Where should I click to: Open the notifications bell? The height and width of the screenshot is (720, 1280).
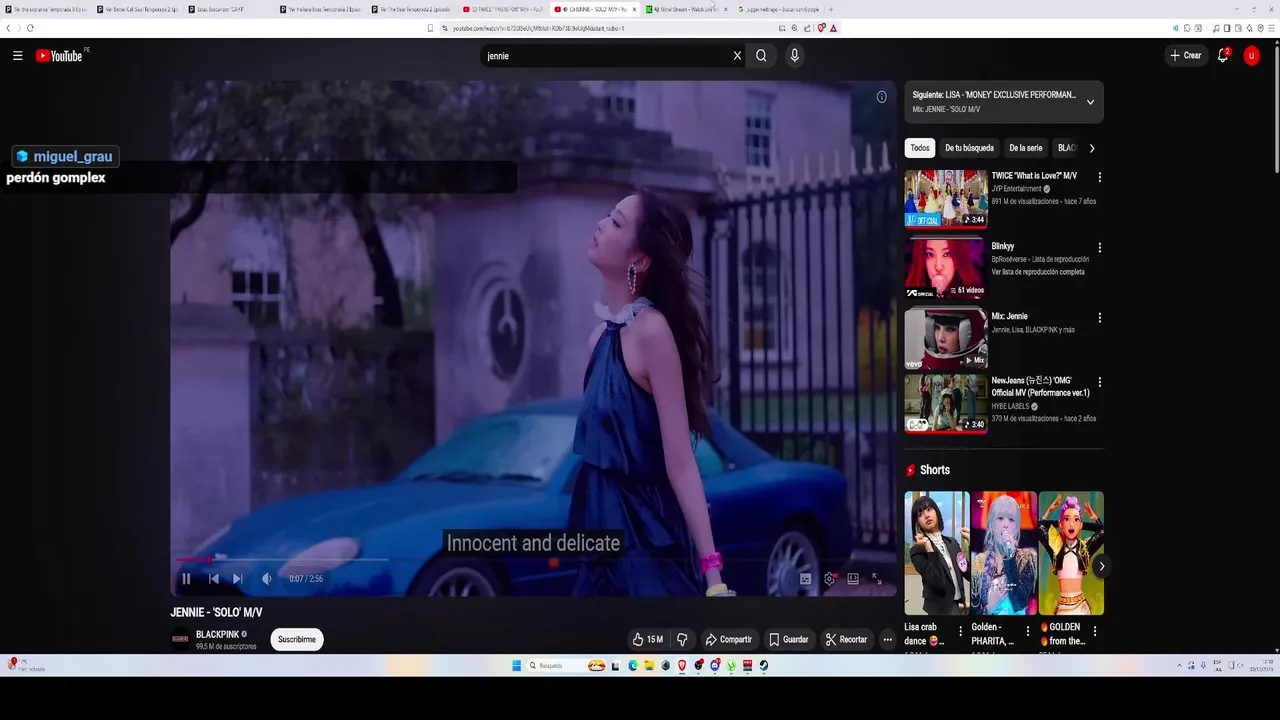(1222, 56)
